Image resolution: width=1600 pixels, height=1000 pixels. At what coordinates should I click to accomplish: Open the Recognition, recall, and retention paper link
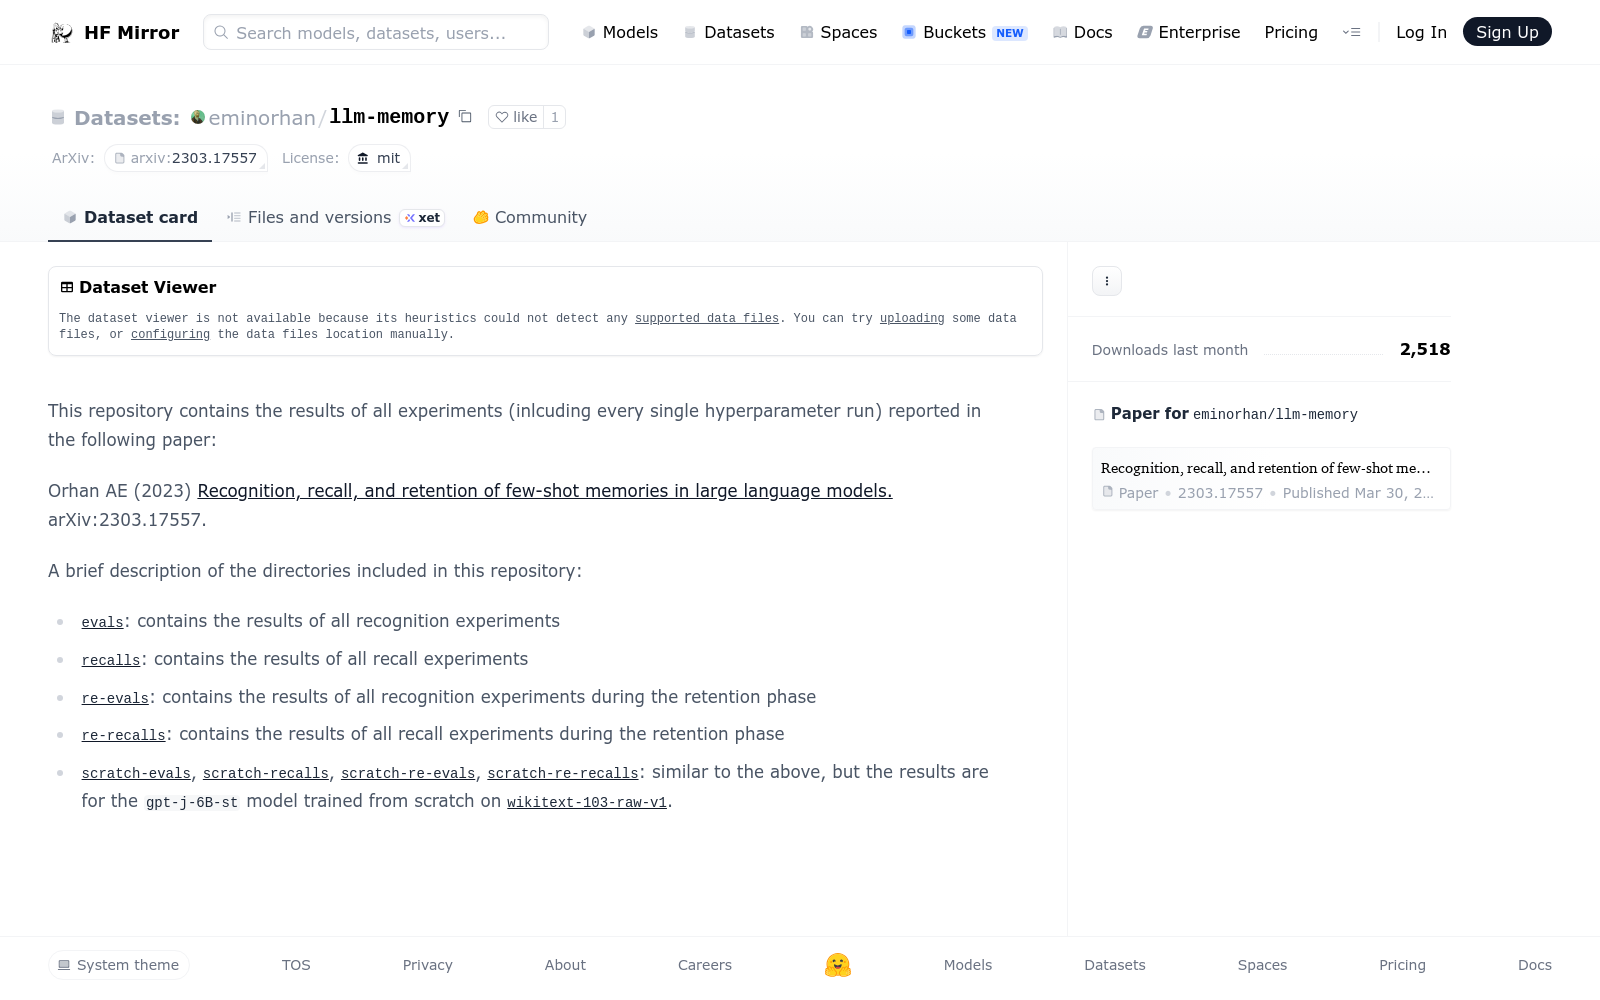[545, 491]
